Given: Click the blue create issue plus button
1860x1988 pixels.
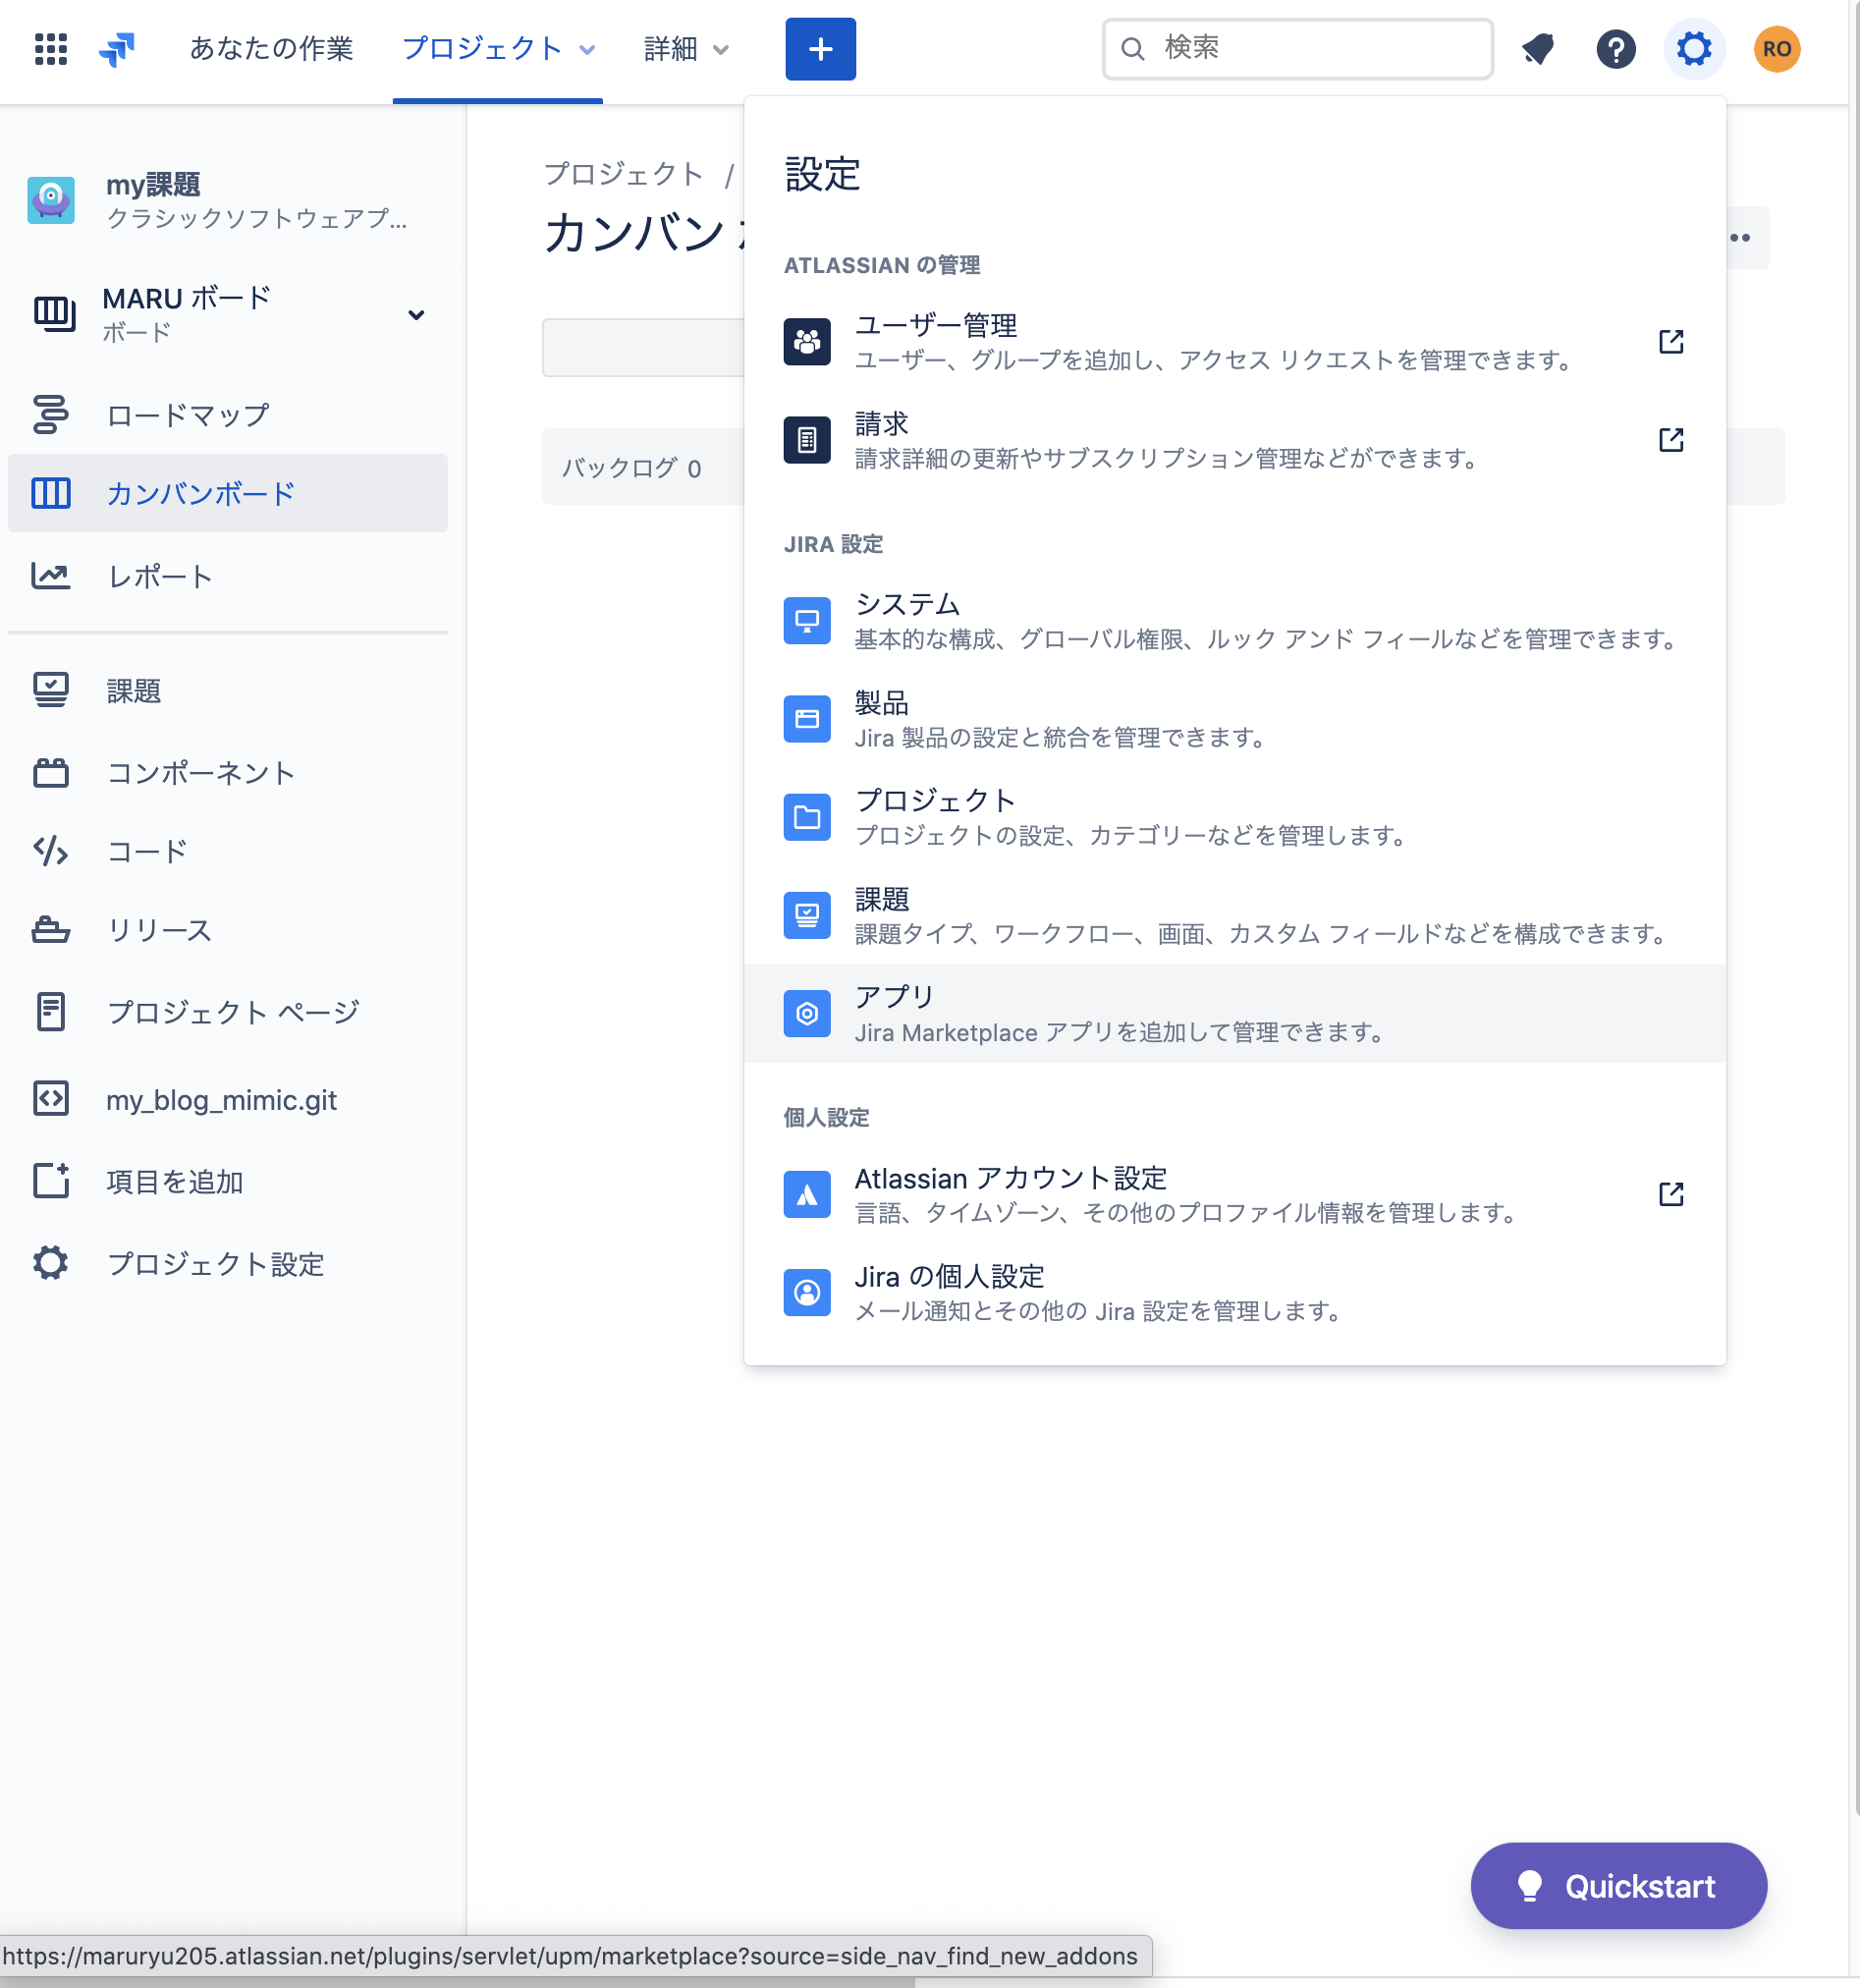Looking at the screenshot, I should tap(820, 48).
